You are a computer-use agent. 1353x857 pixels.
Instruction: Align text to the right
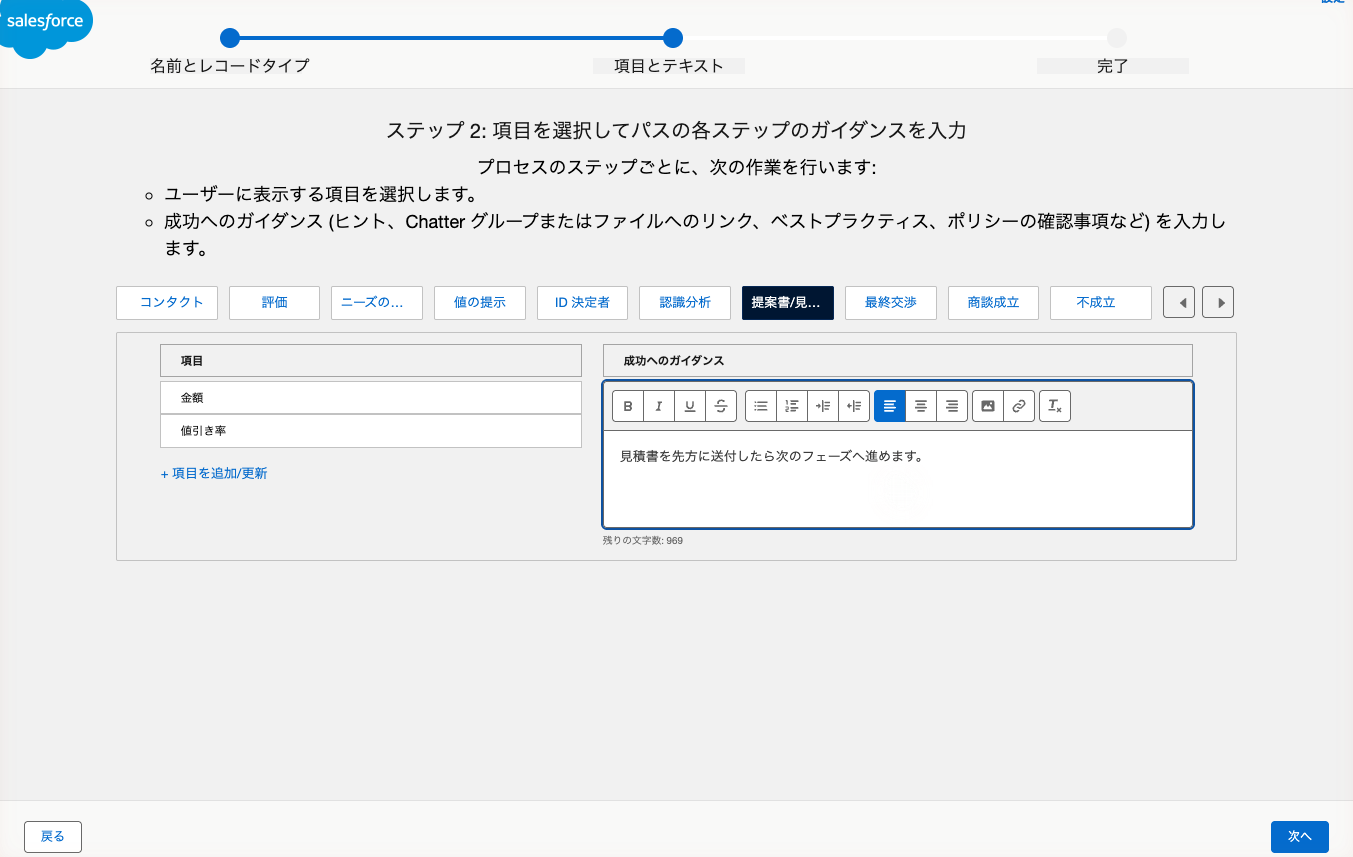click(x=952, y=406)
